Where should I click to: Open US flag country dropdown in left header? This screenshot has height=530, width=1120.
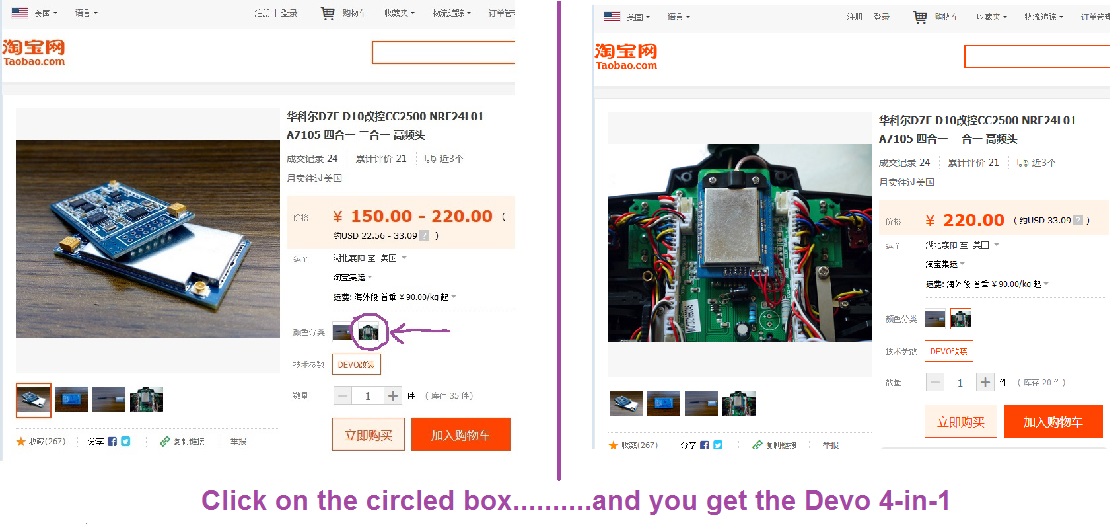[x=34, y=13]
